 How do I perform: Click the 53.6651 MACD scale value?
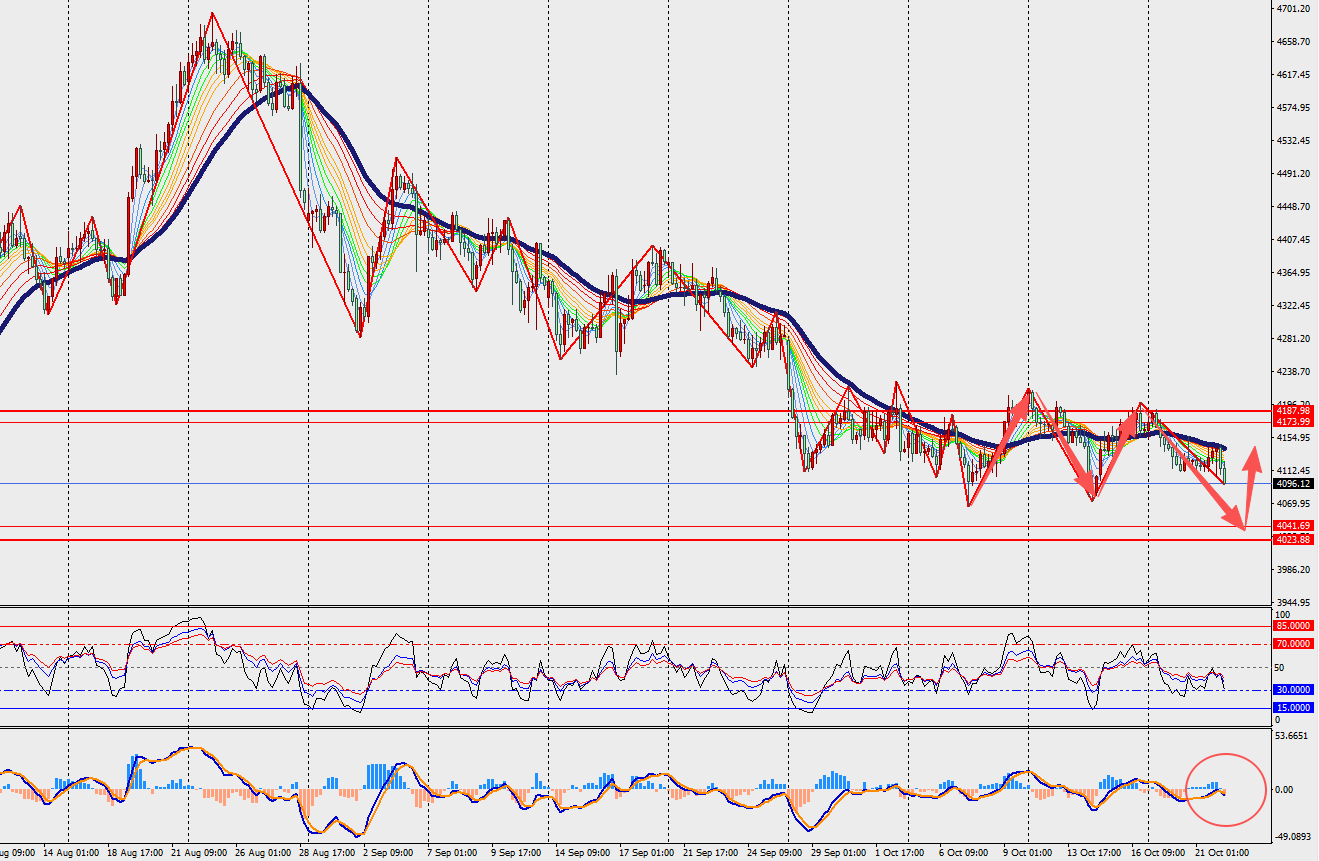point(1291,735)
